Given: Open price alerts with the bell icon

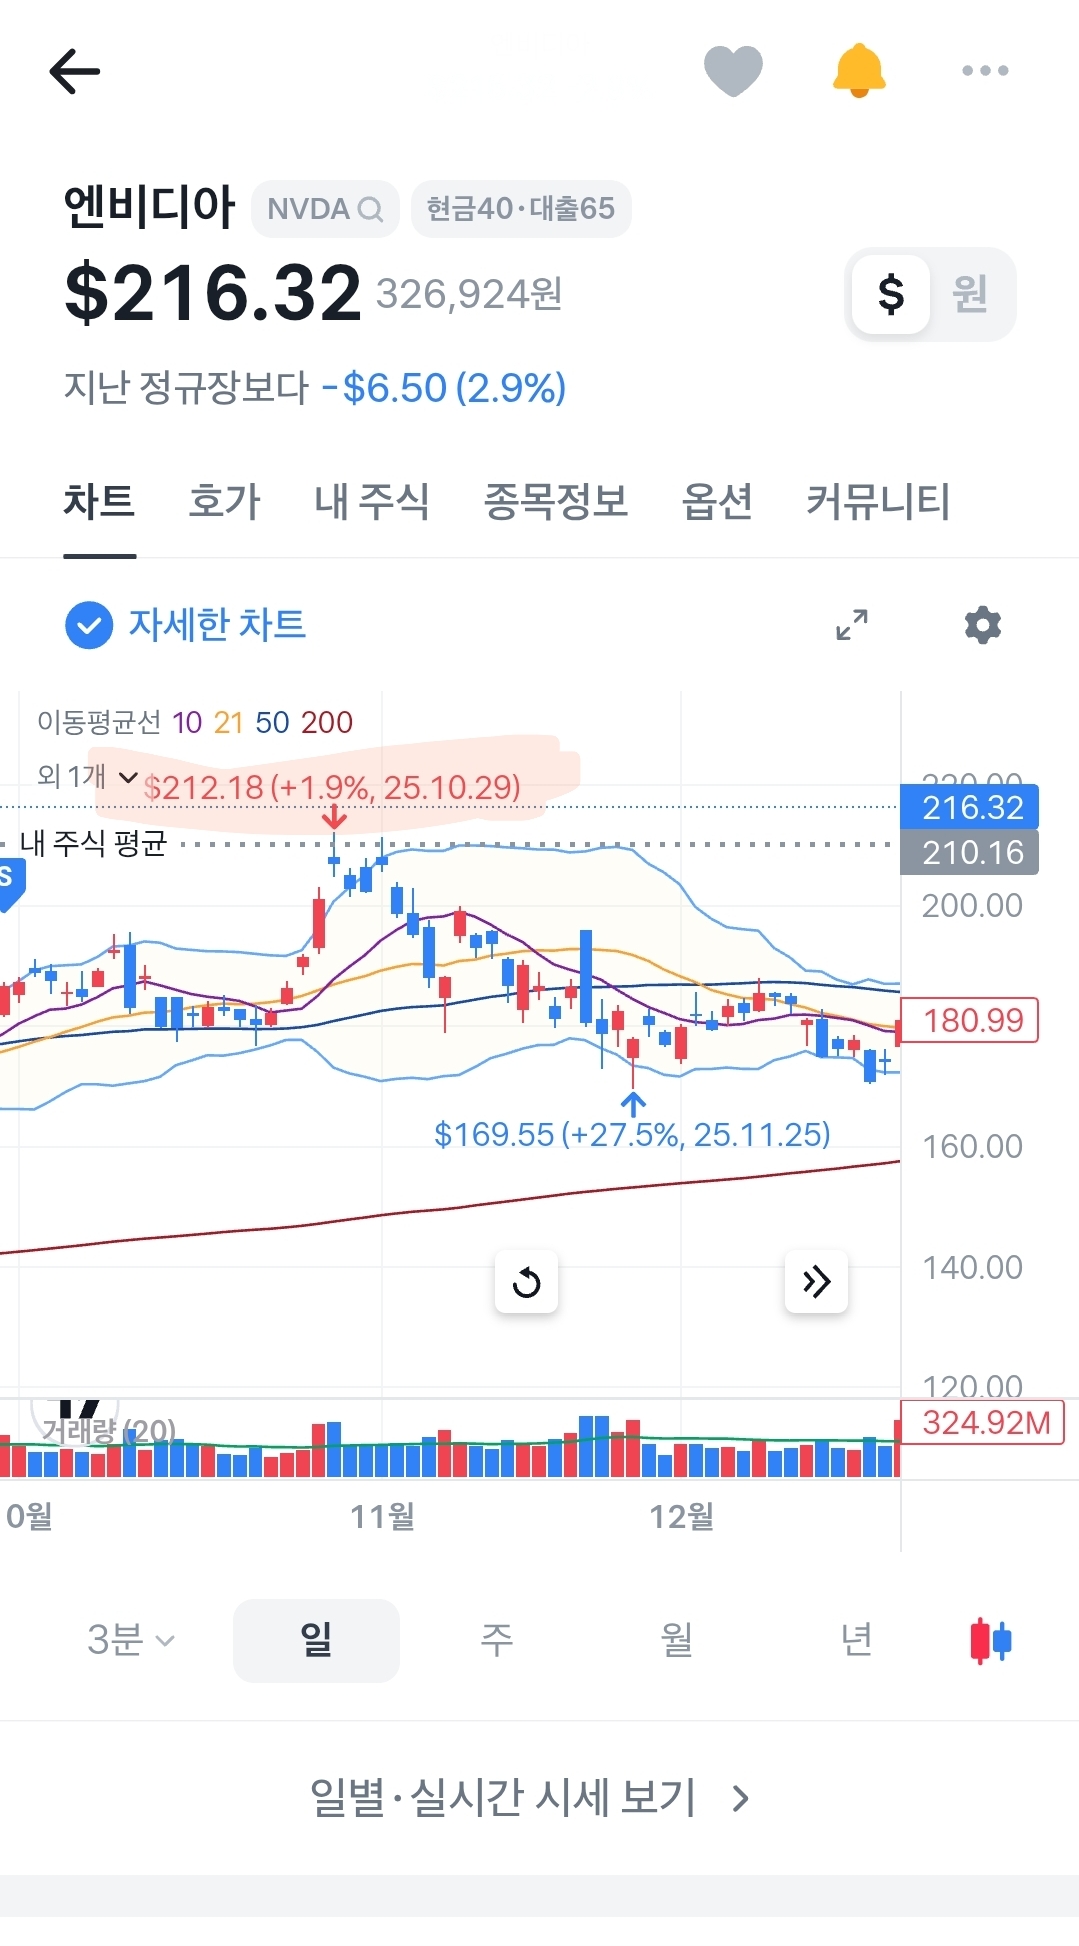Looking at the screenshot, I should coord(859,71).
